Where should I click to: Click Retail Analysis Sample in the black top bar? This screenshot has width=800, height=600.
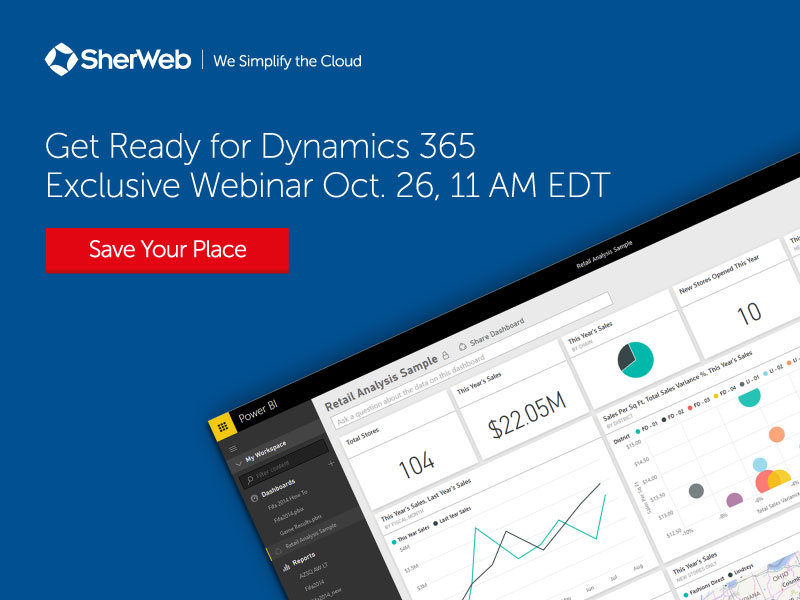[604, 255]
